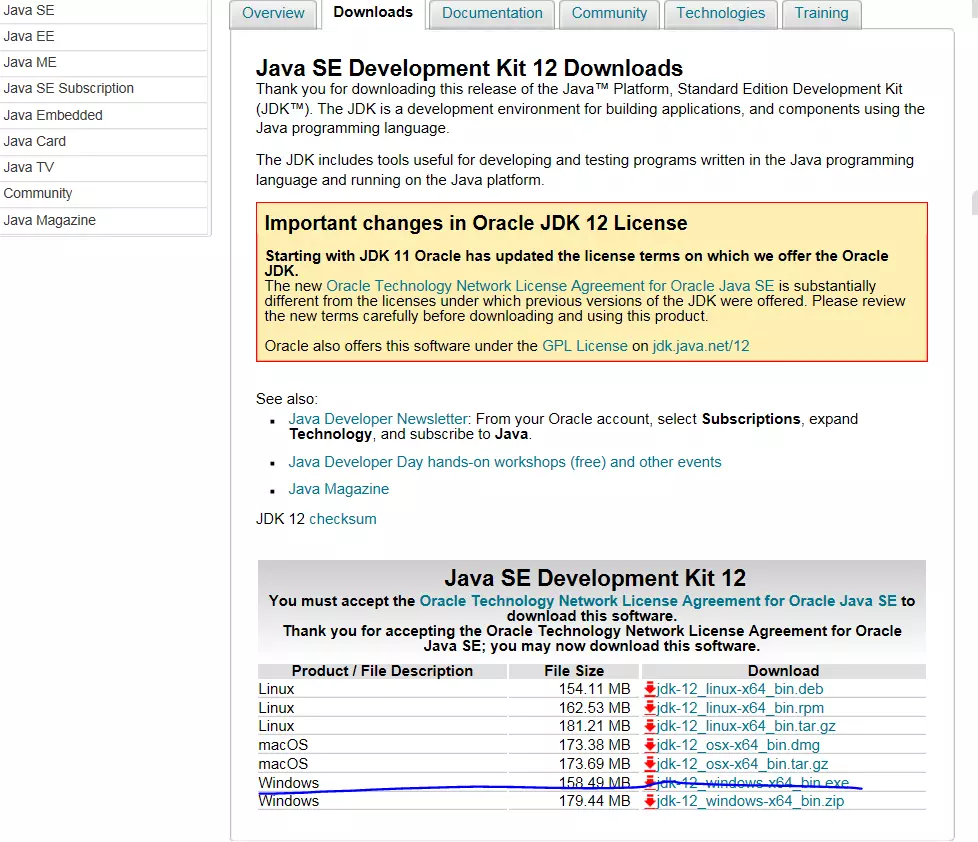The width and height of the screenshot is (978, 842).
Task: Click the Java SE Development Kit 12 Downloads heading
Action: click(469, 68)
